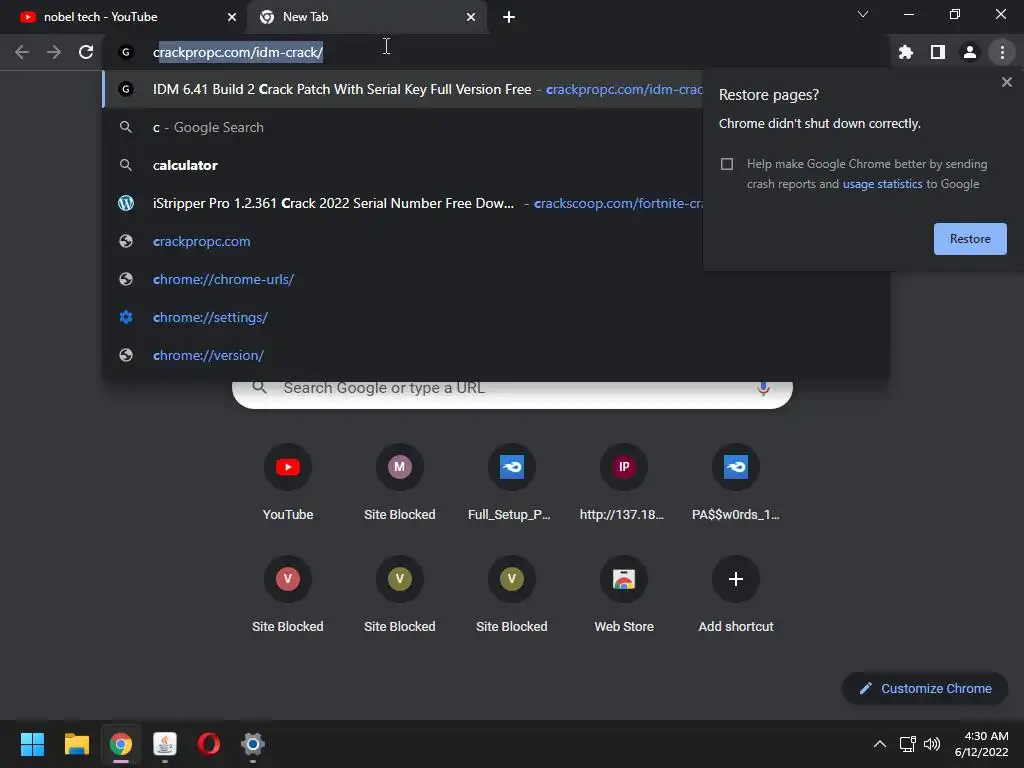Open Chrome's three-dot menu
The height and width of the screenshot is (768, 1024).
(x=1002, y=52)
